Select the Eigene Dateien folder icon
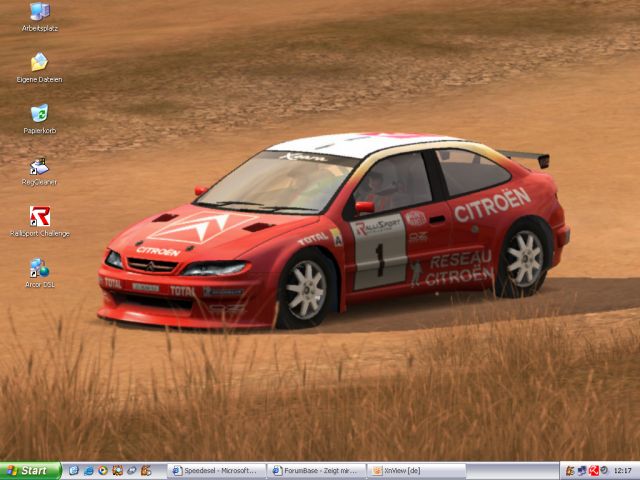 point(40,62)
